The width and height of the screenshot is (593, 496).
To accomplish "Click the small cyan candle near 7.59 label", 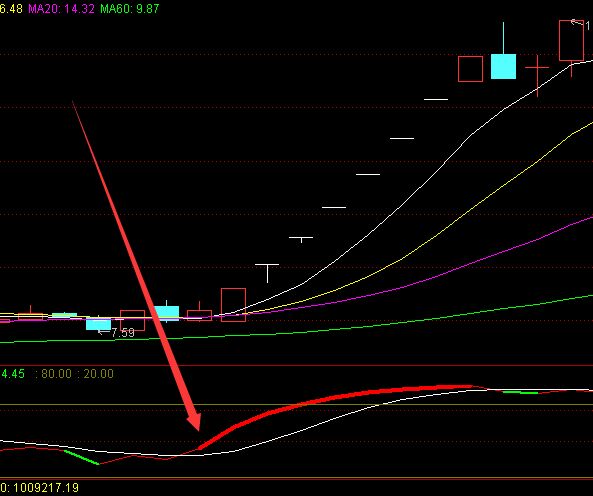I will pyautogui.click(x=98, y=324).
